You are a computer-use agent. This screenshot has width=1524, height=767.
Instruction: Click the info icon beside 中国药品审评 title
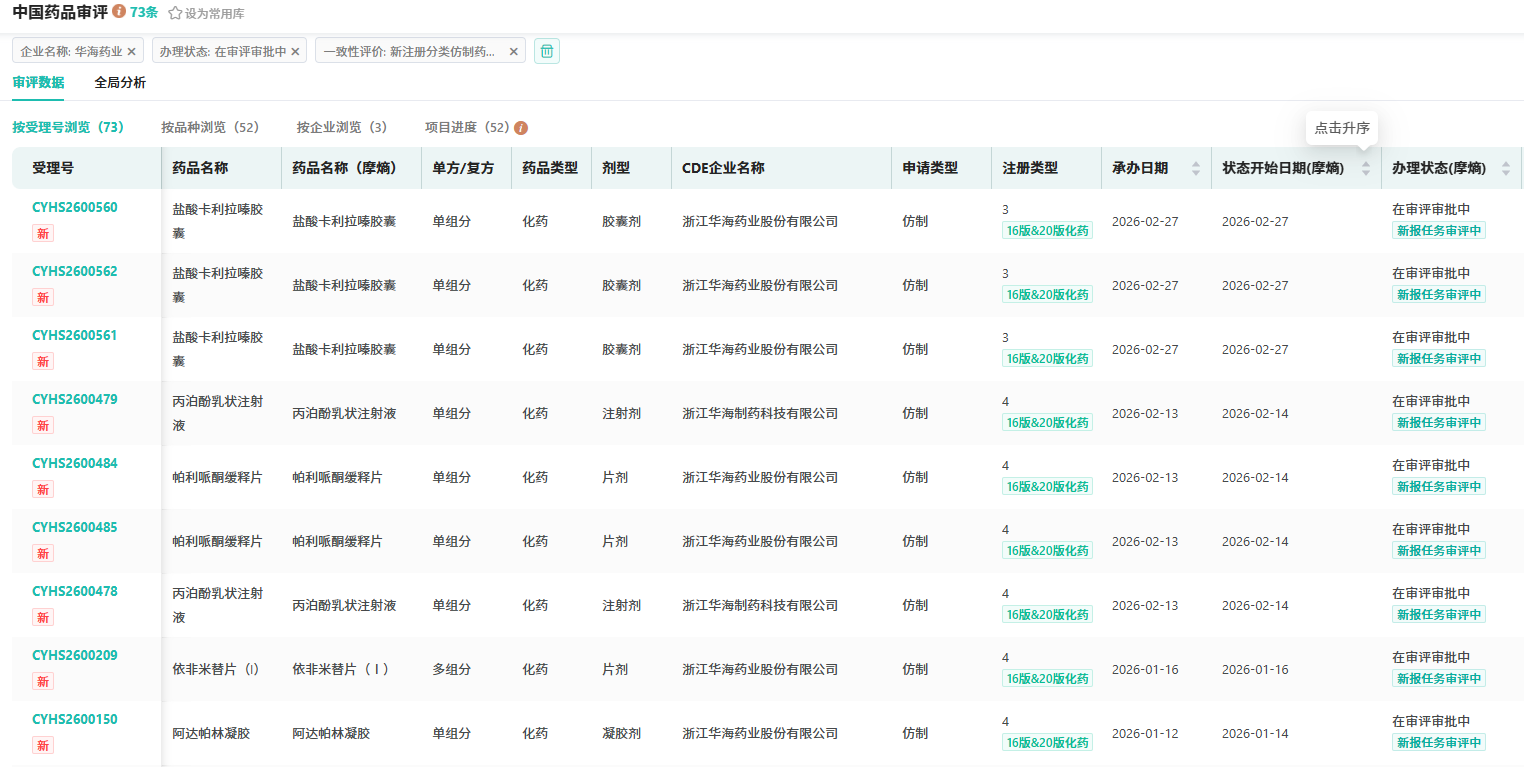119,12
